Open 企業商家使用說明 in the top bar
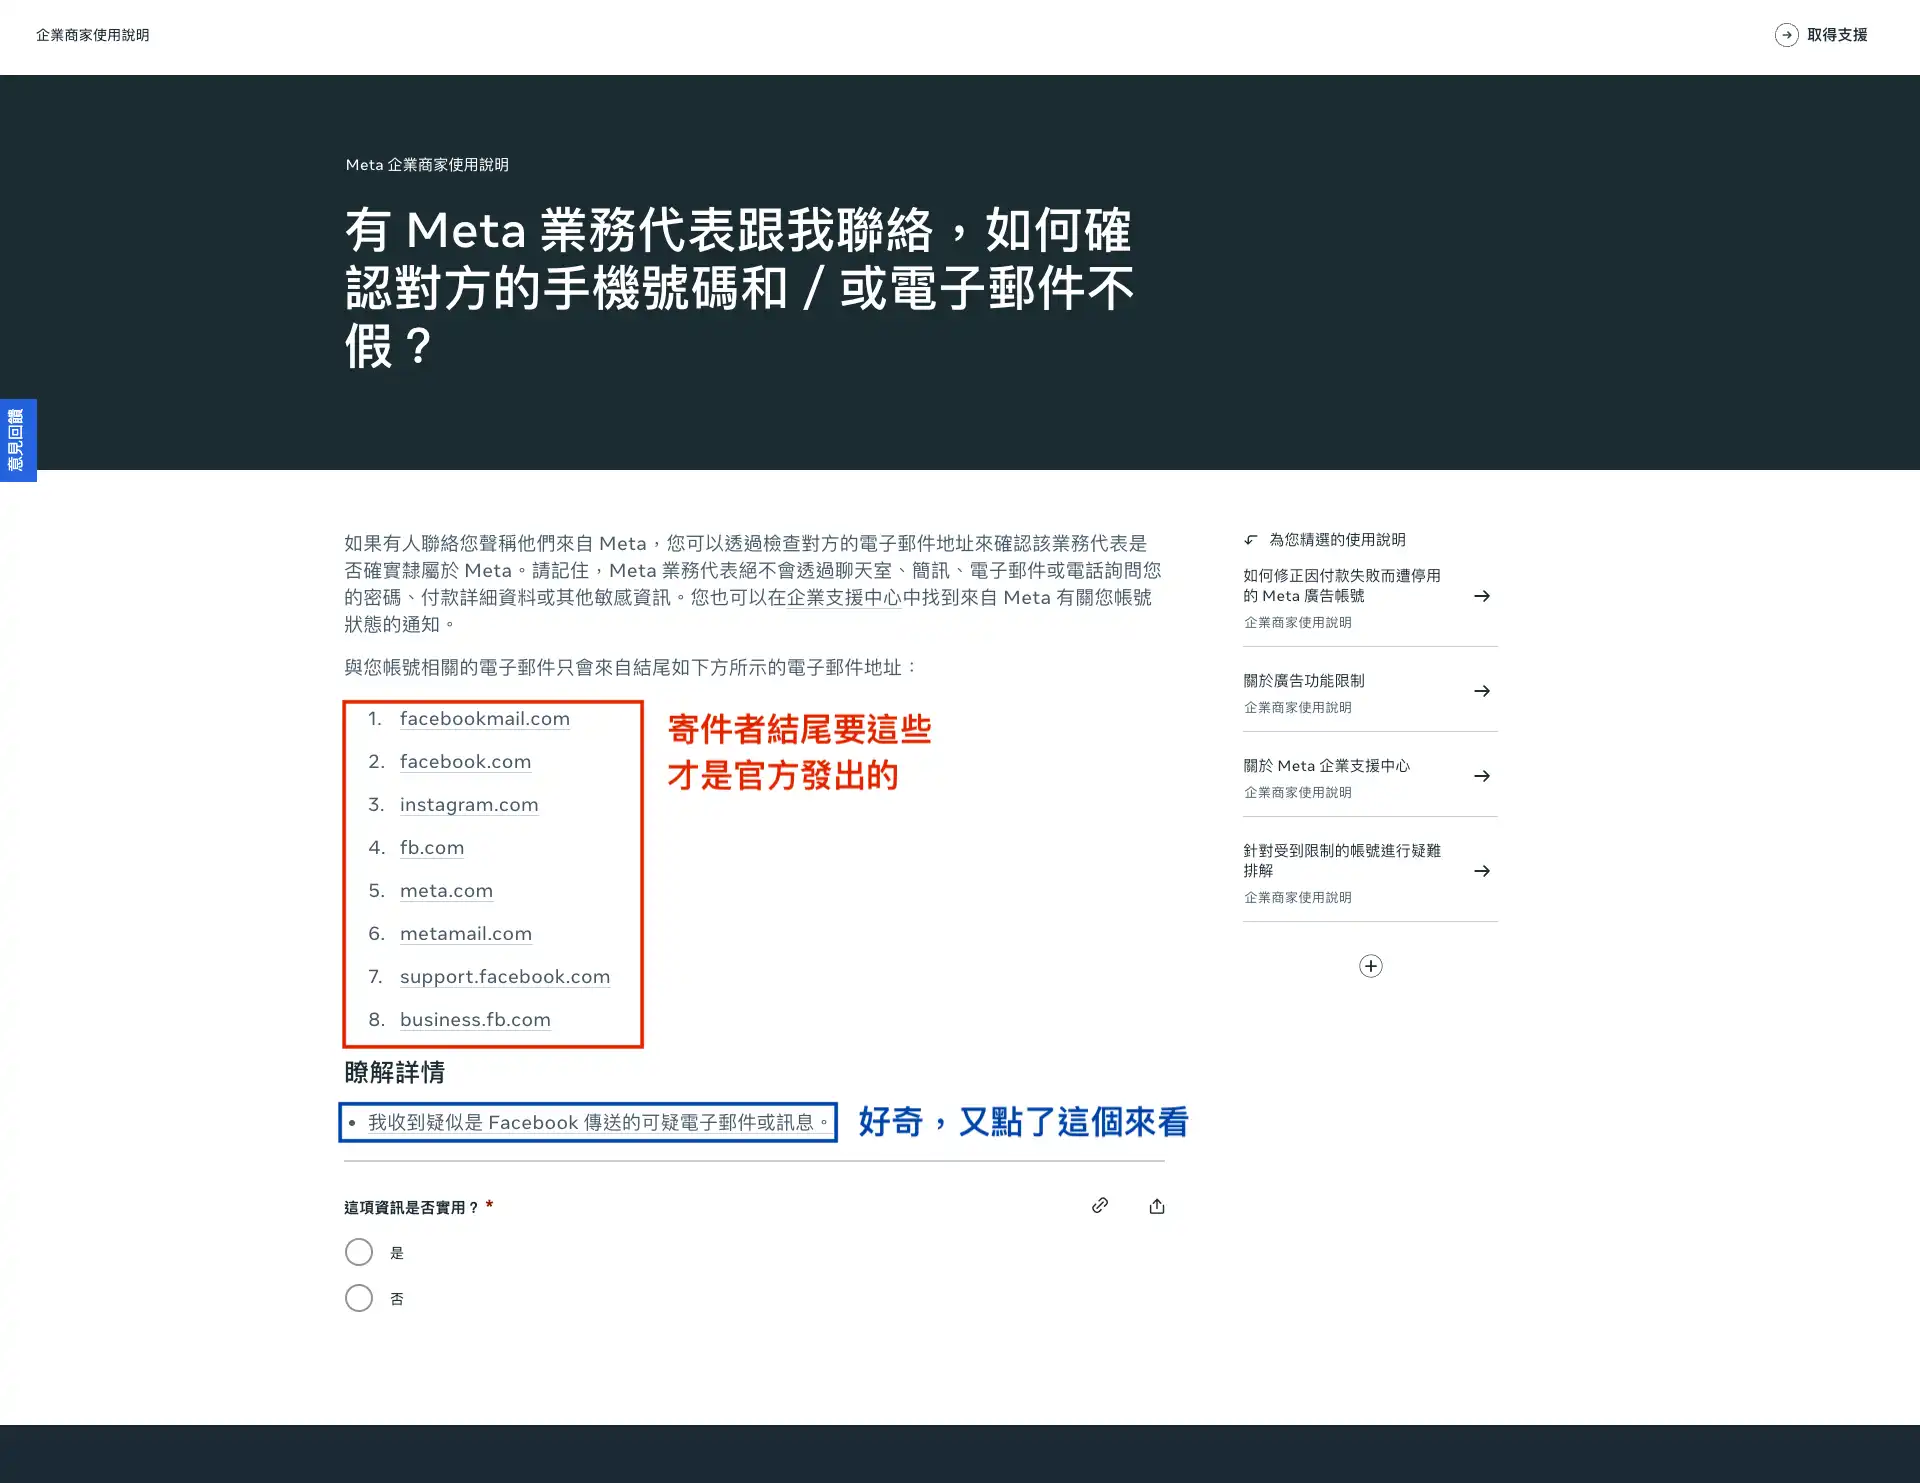The width and height of the screenshot is (1920, 1483). pyautogui.click(x=92, y=35)
